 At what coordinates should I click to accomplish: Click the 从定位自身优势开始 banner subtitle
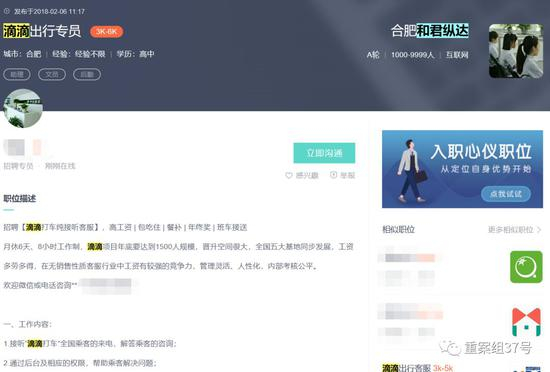coord(486,169)
